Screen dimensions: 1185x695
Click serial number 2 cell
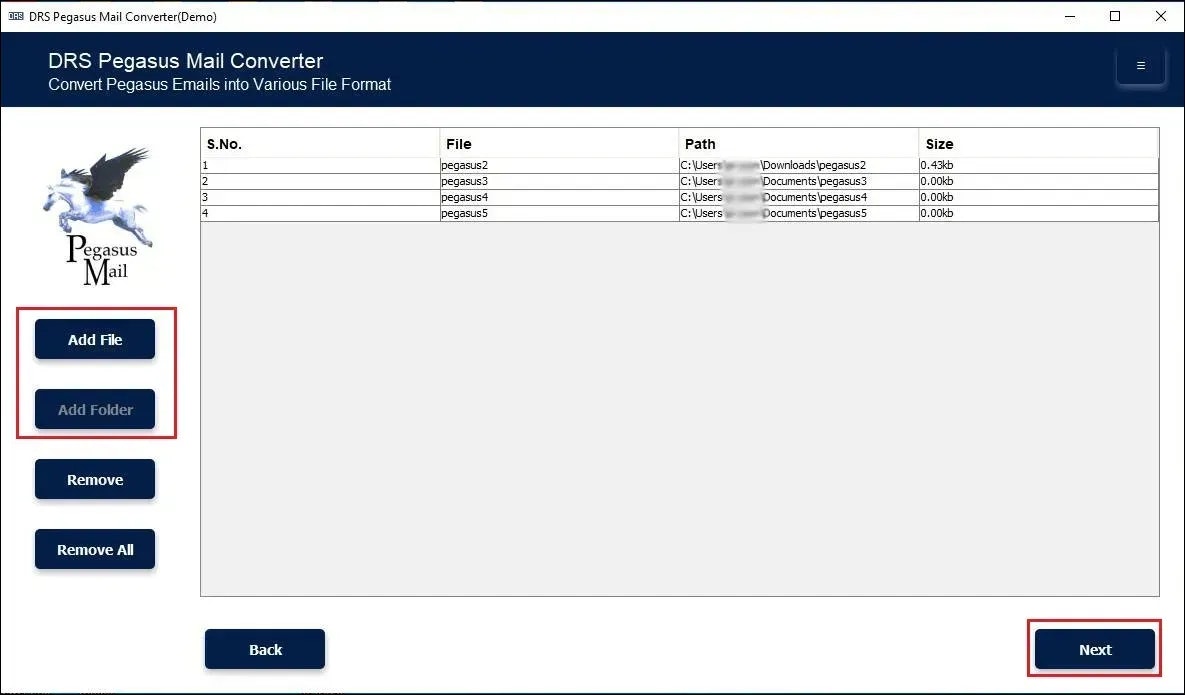320,181
